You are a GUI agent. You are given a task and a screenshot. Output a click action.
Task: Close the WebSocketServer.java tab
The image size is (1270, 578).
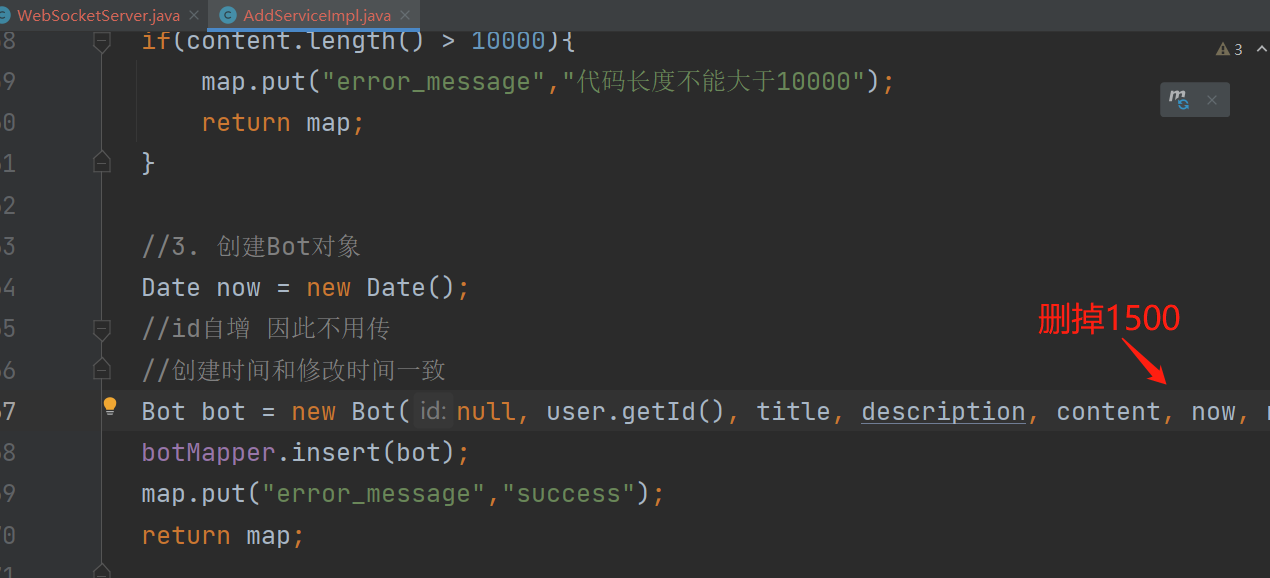[194, 15]
